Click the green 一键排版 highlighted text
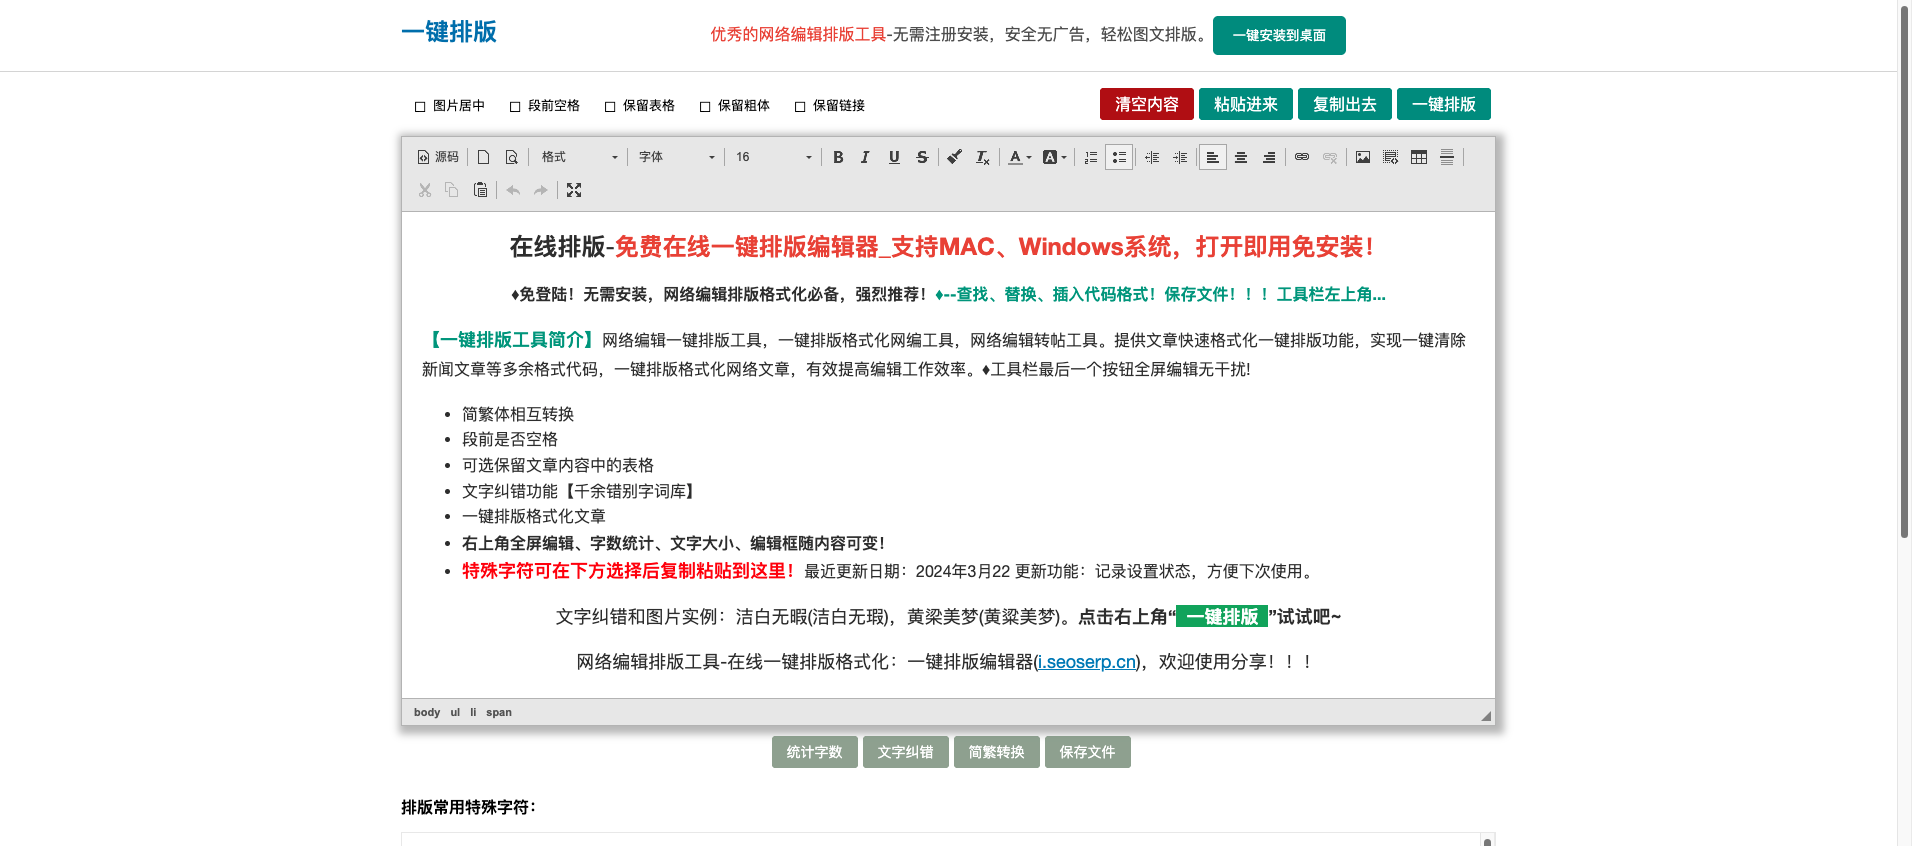This screenshot has height=846, width=1912. coord(1222,617)
